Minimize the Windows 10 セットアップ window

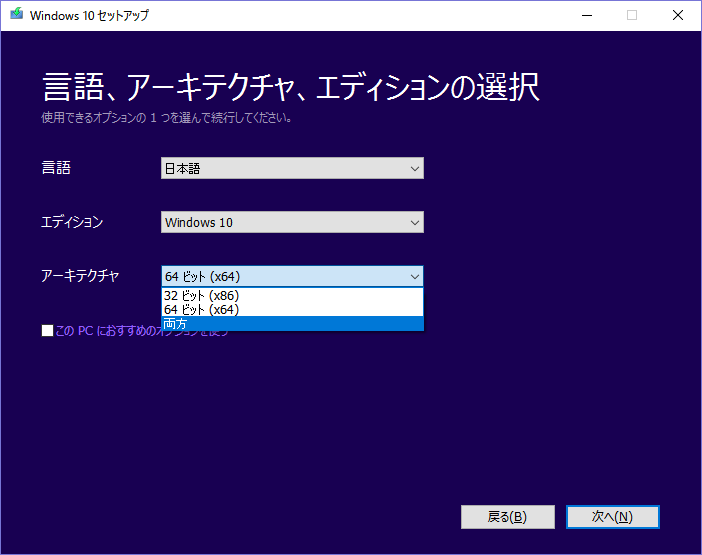[587, 16]
